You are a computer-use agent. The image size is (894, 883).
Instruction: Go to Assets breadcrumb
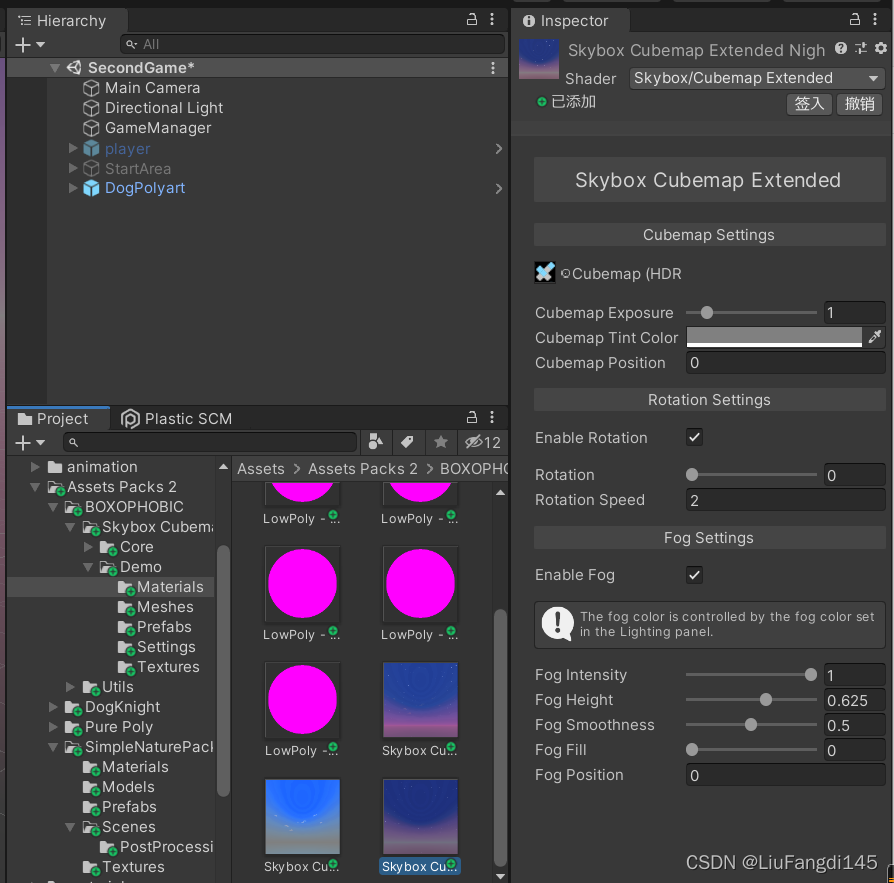[261, 469]
